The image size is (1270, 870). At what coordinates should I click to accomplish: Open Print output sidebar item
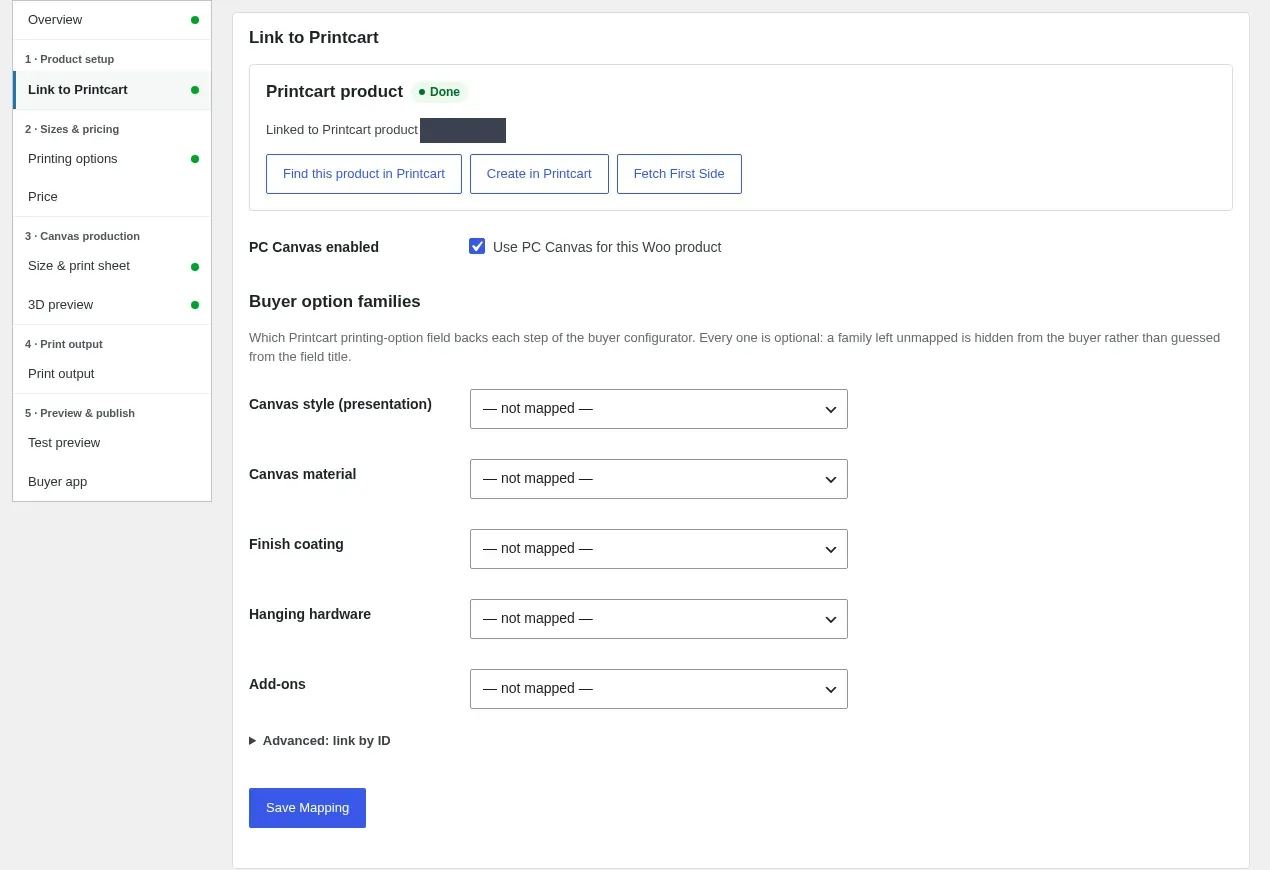[x=112, y=374]
